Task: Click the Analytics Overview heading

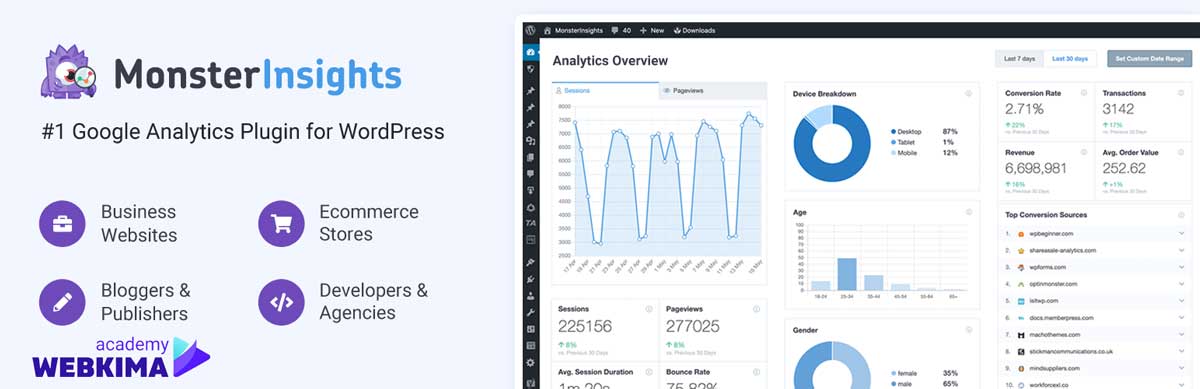Action: pyautogui.click(x=610, y=60)
